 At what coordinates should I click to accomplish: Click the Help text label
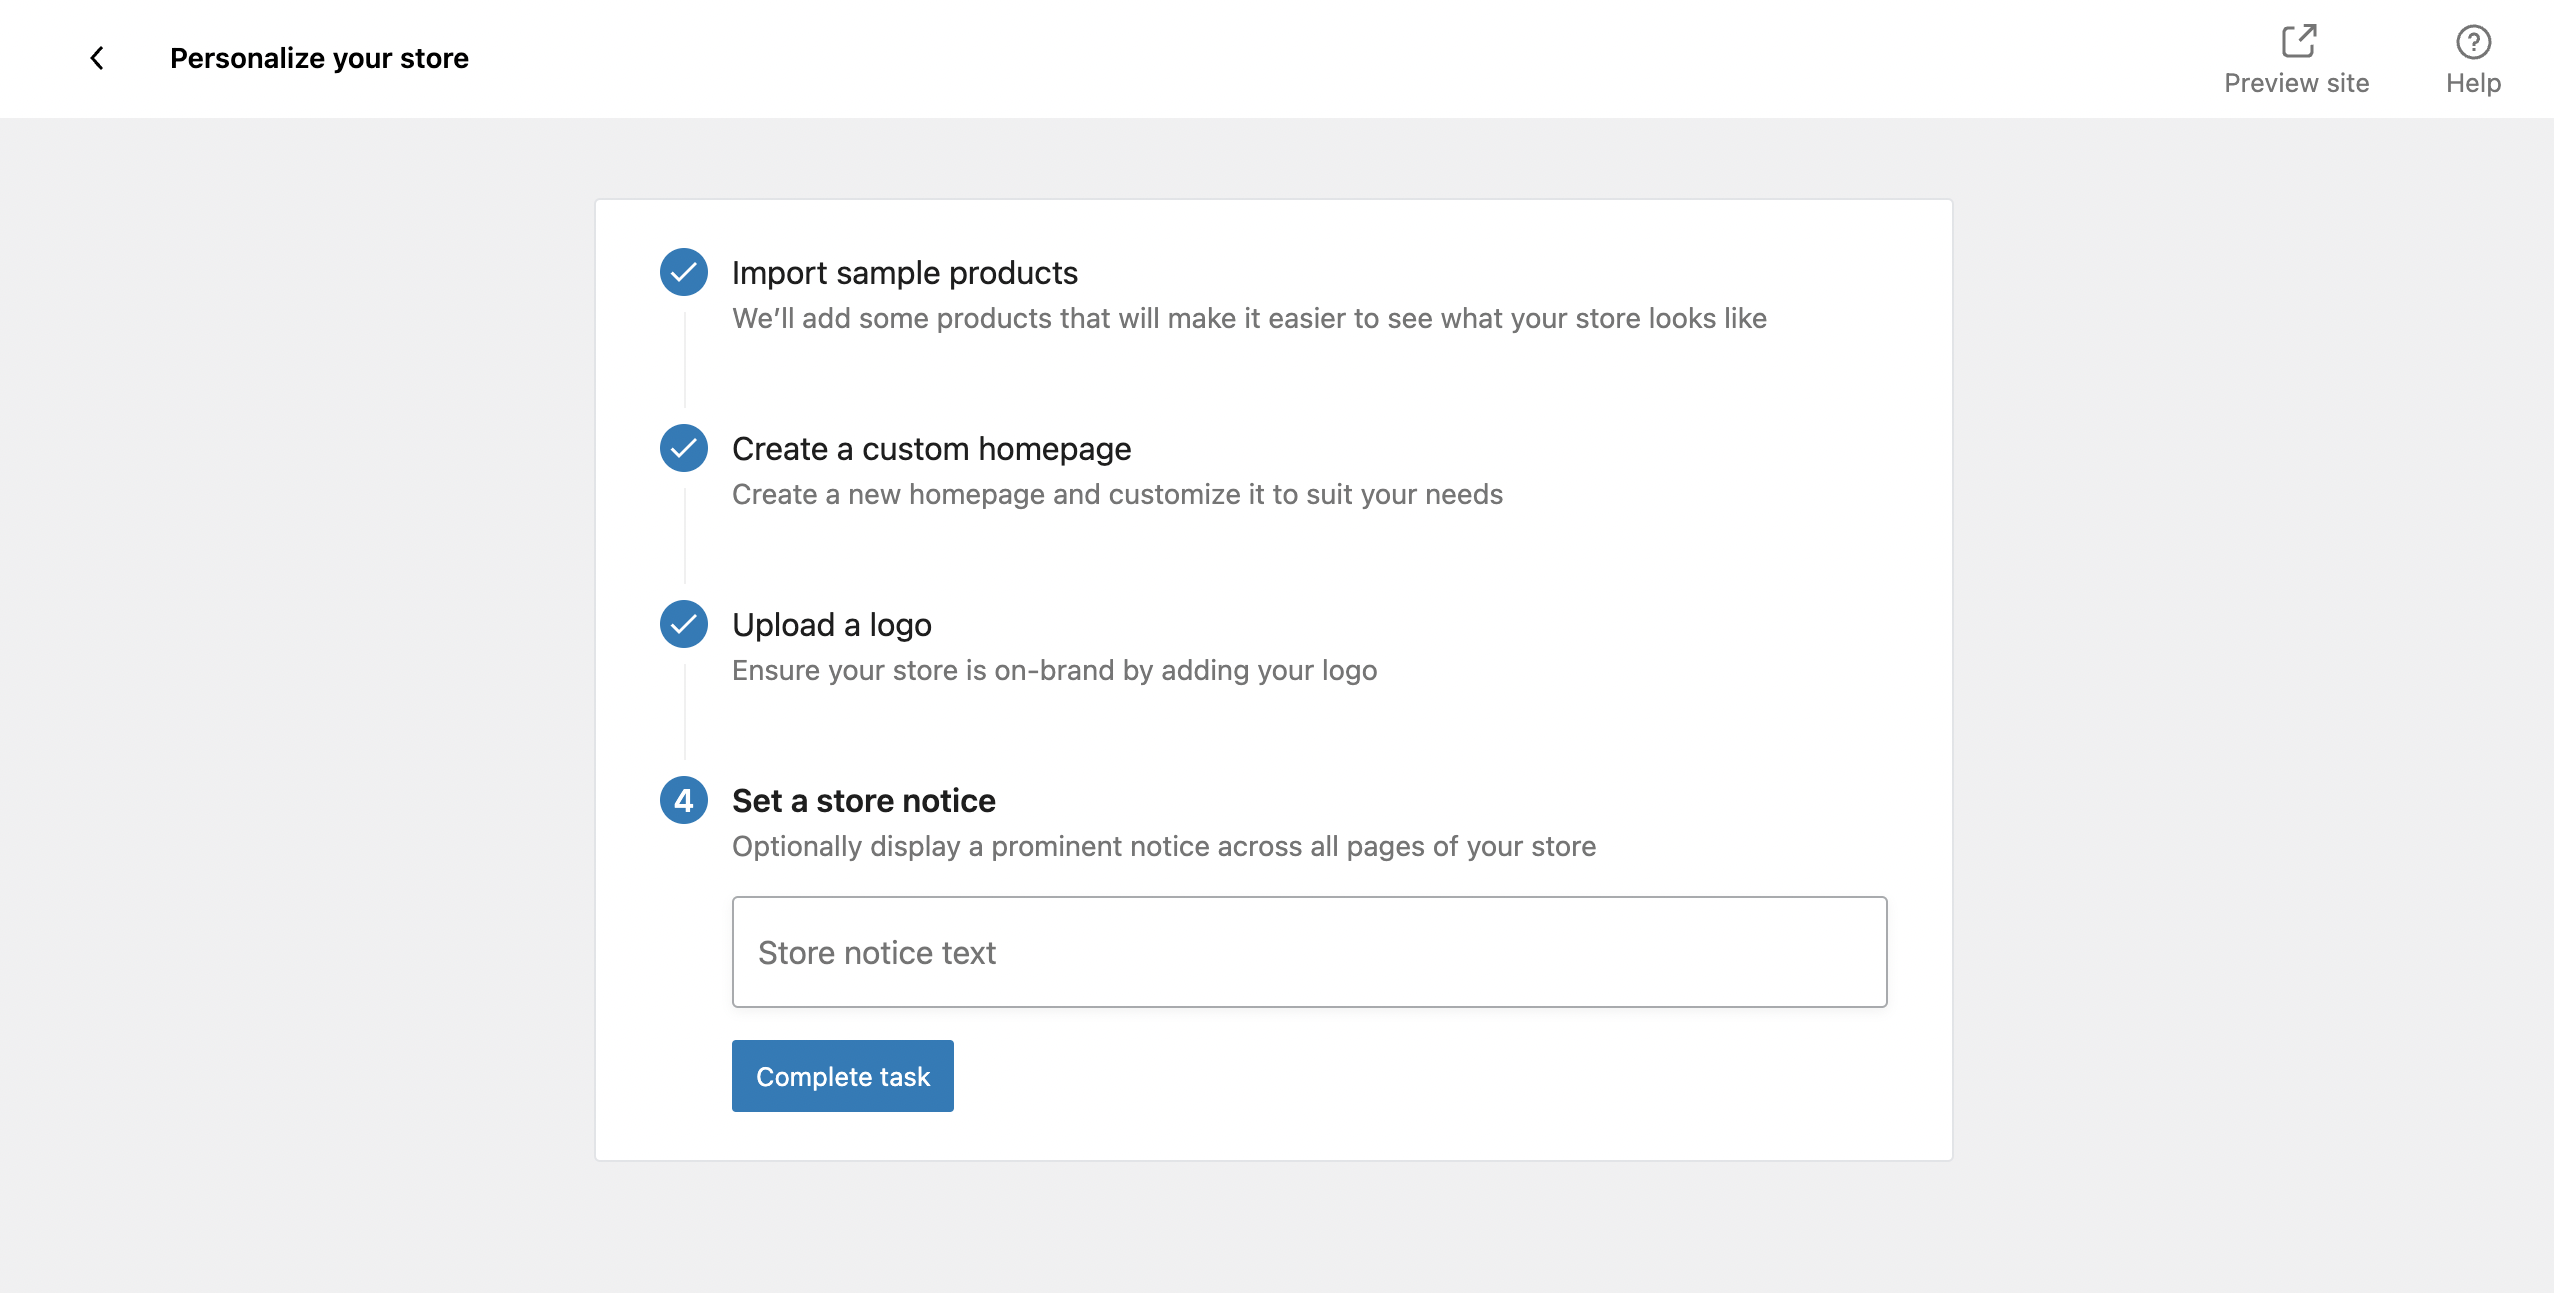pos(2473,83)
